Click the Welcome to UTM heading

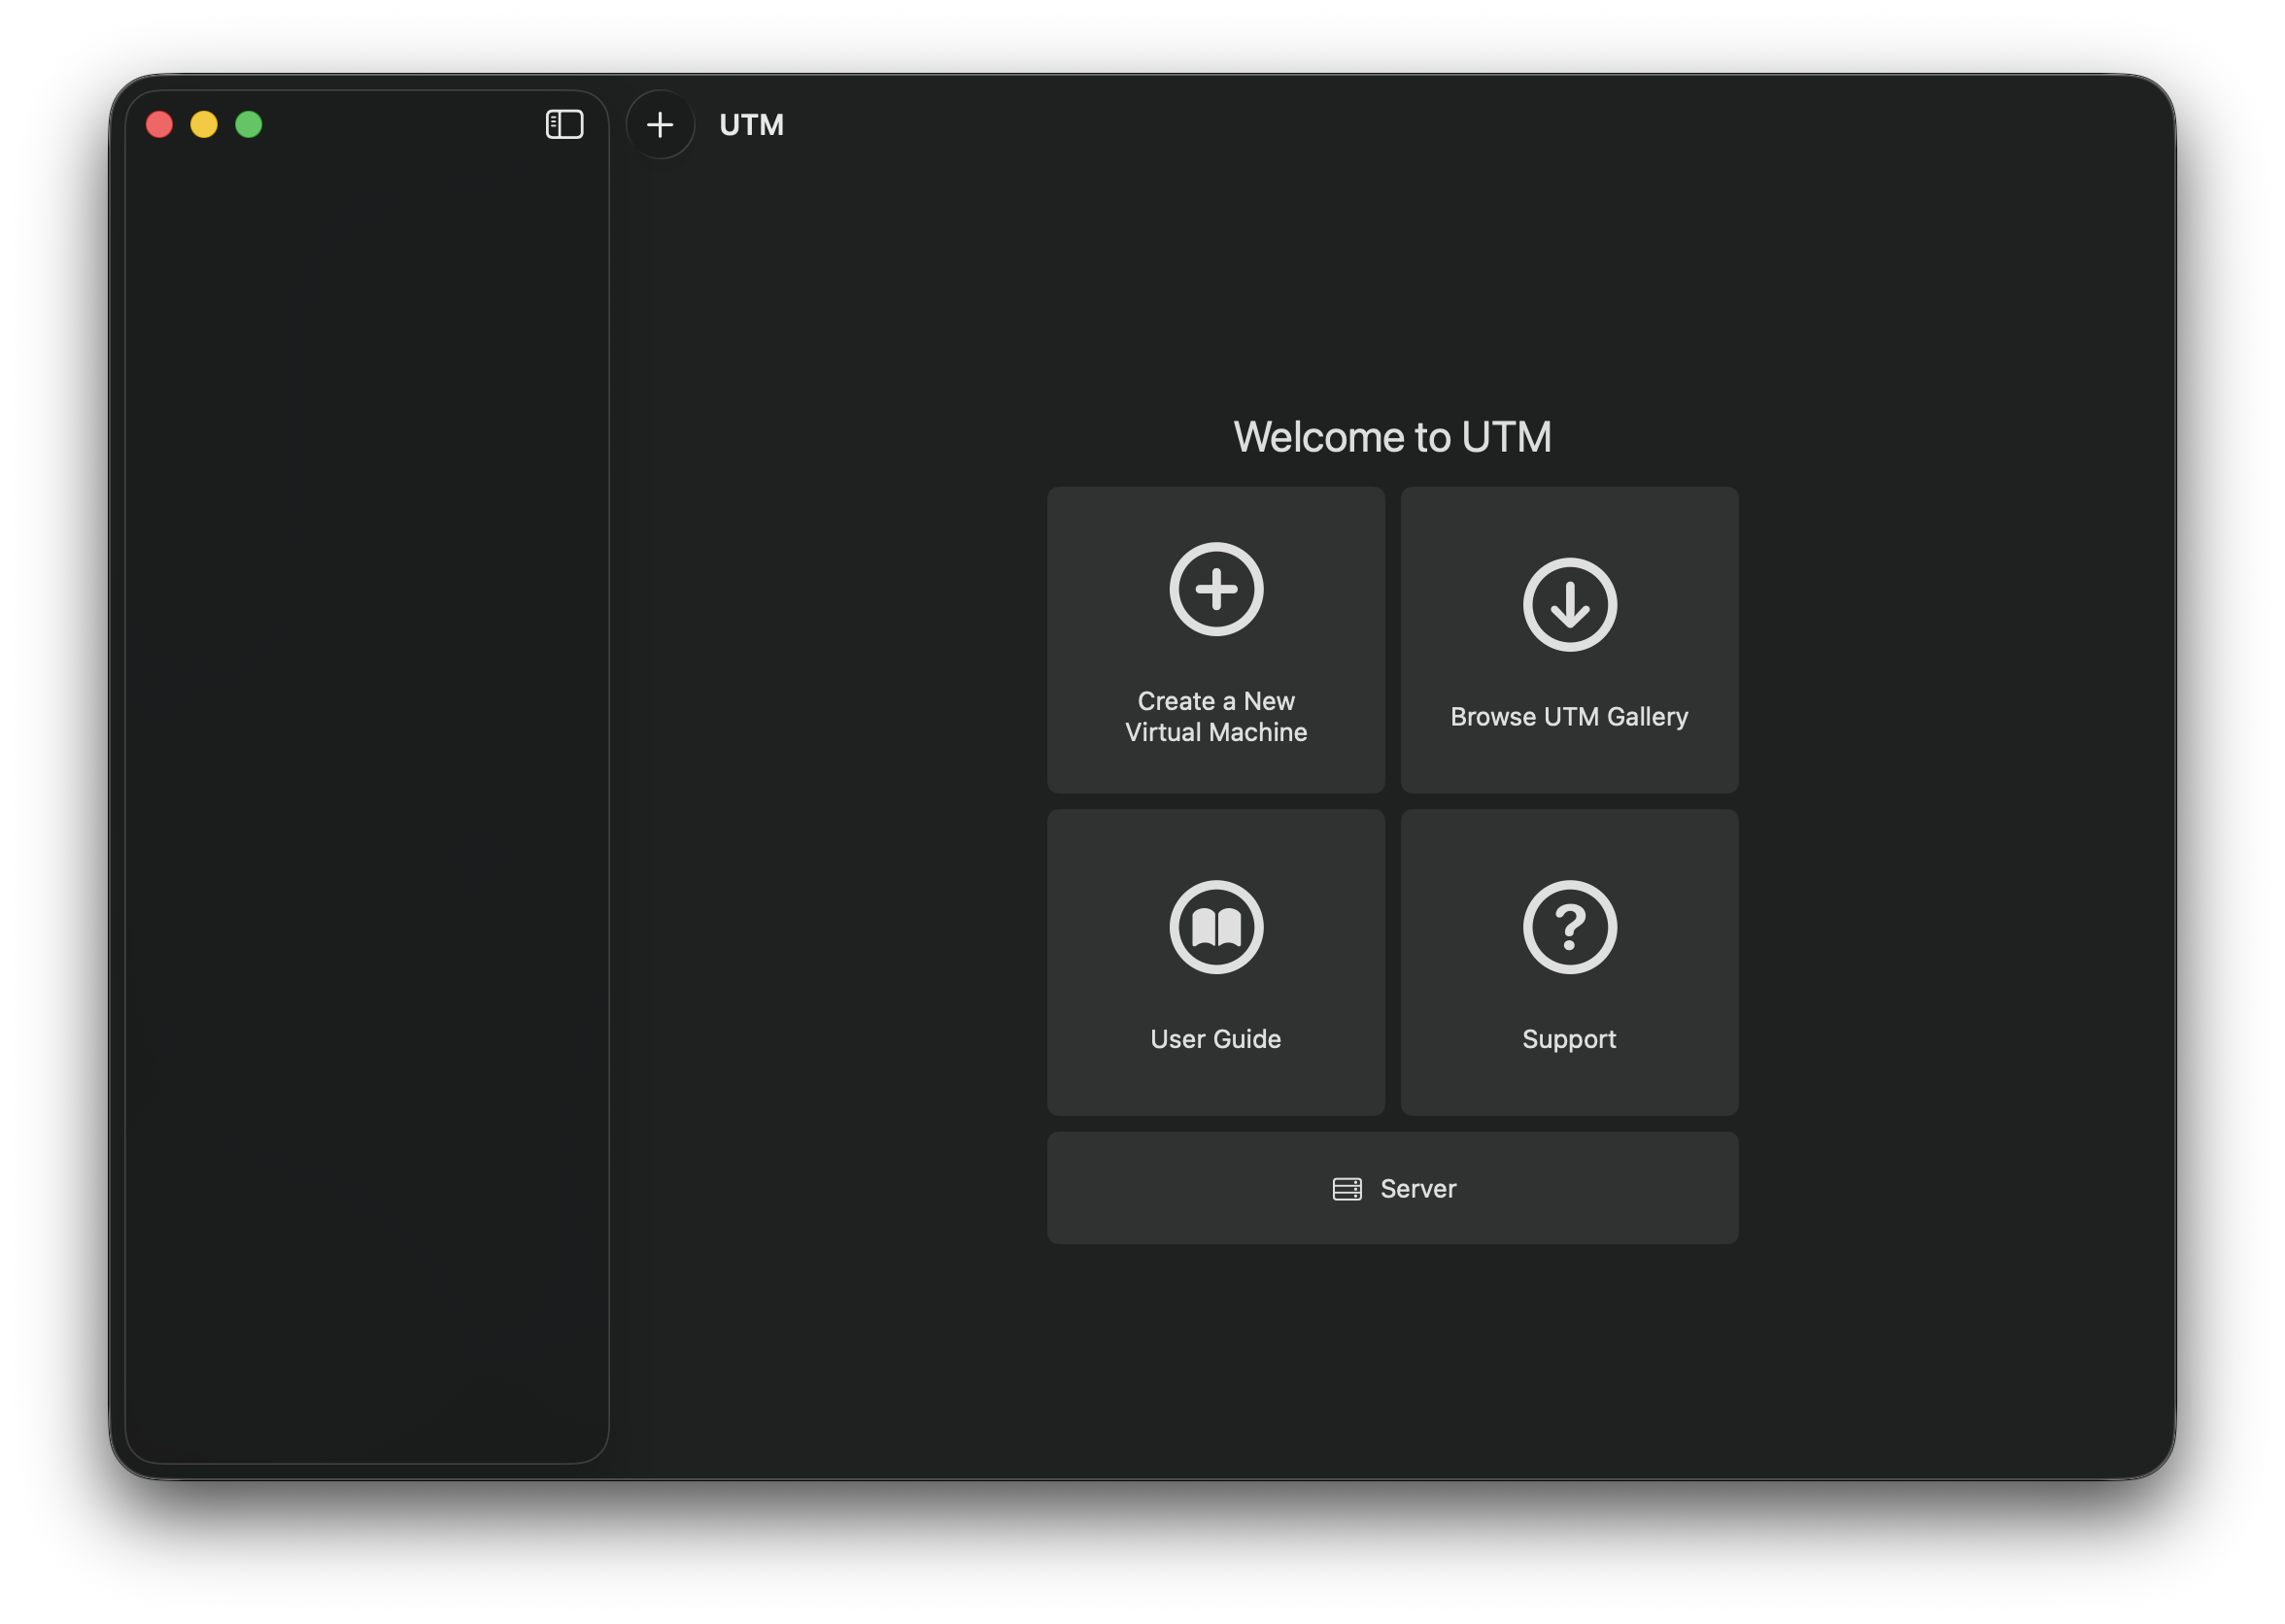[1392, 437]
